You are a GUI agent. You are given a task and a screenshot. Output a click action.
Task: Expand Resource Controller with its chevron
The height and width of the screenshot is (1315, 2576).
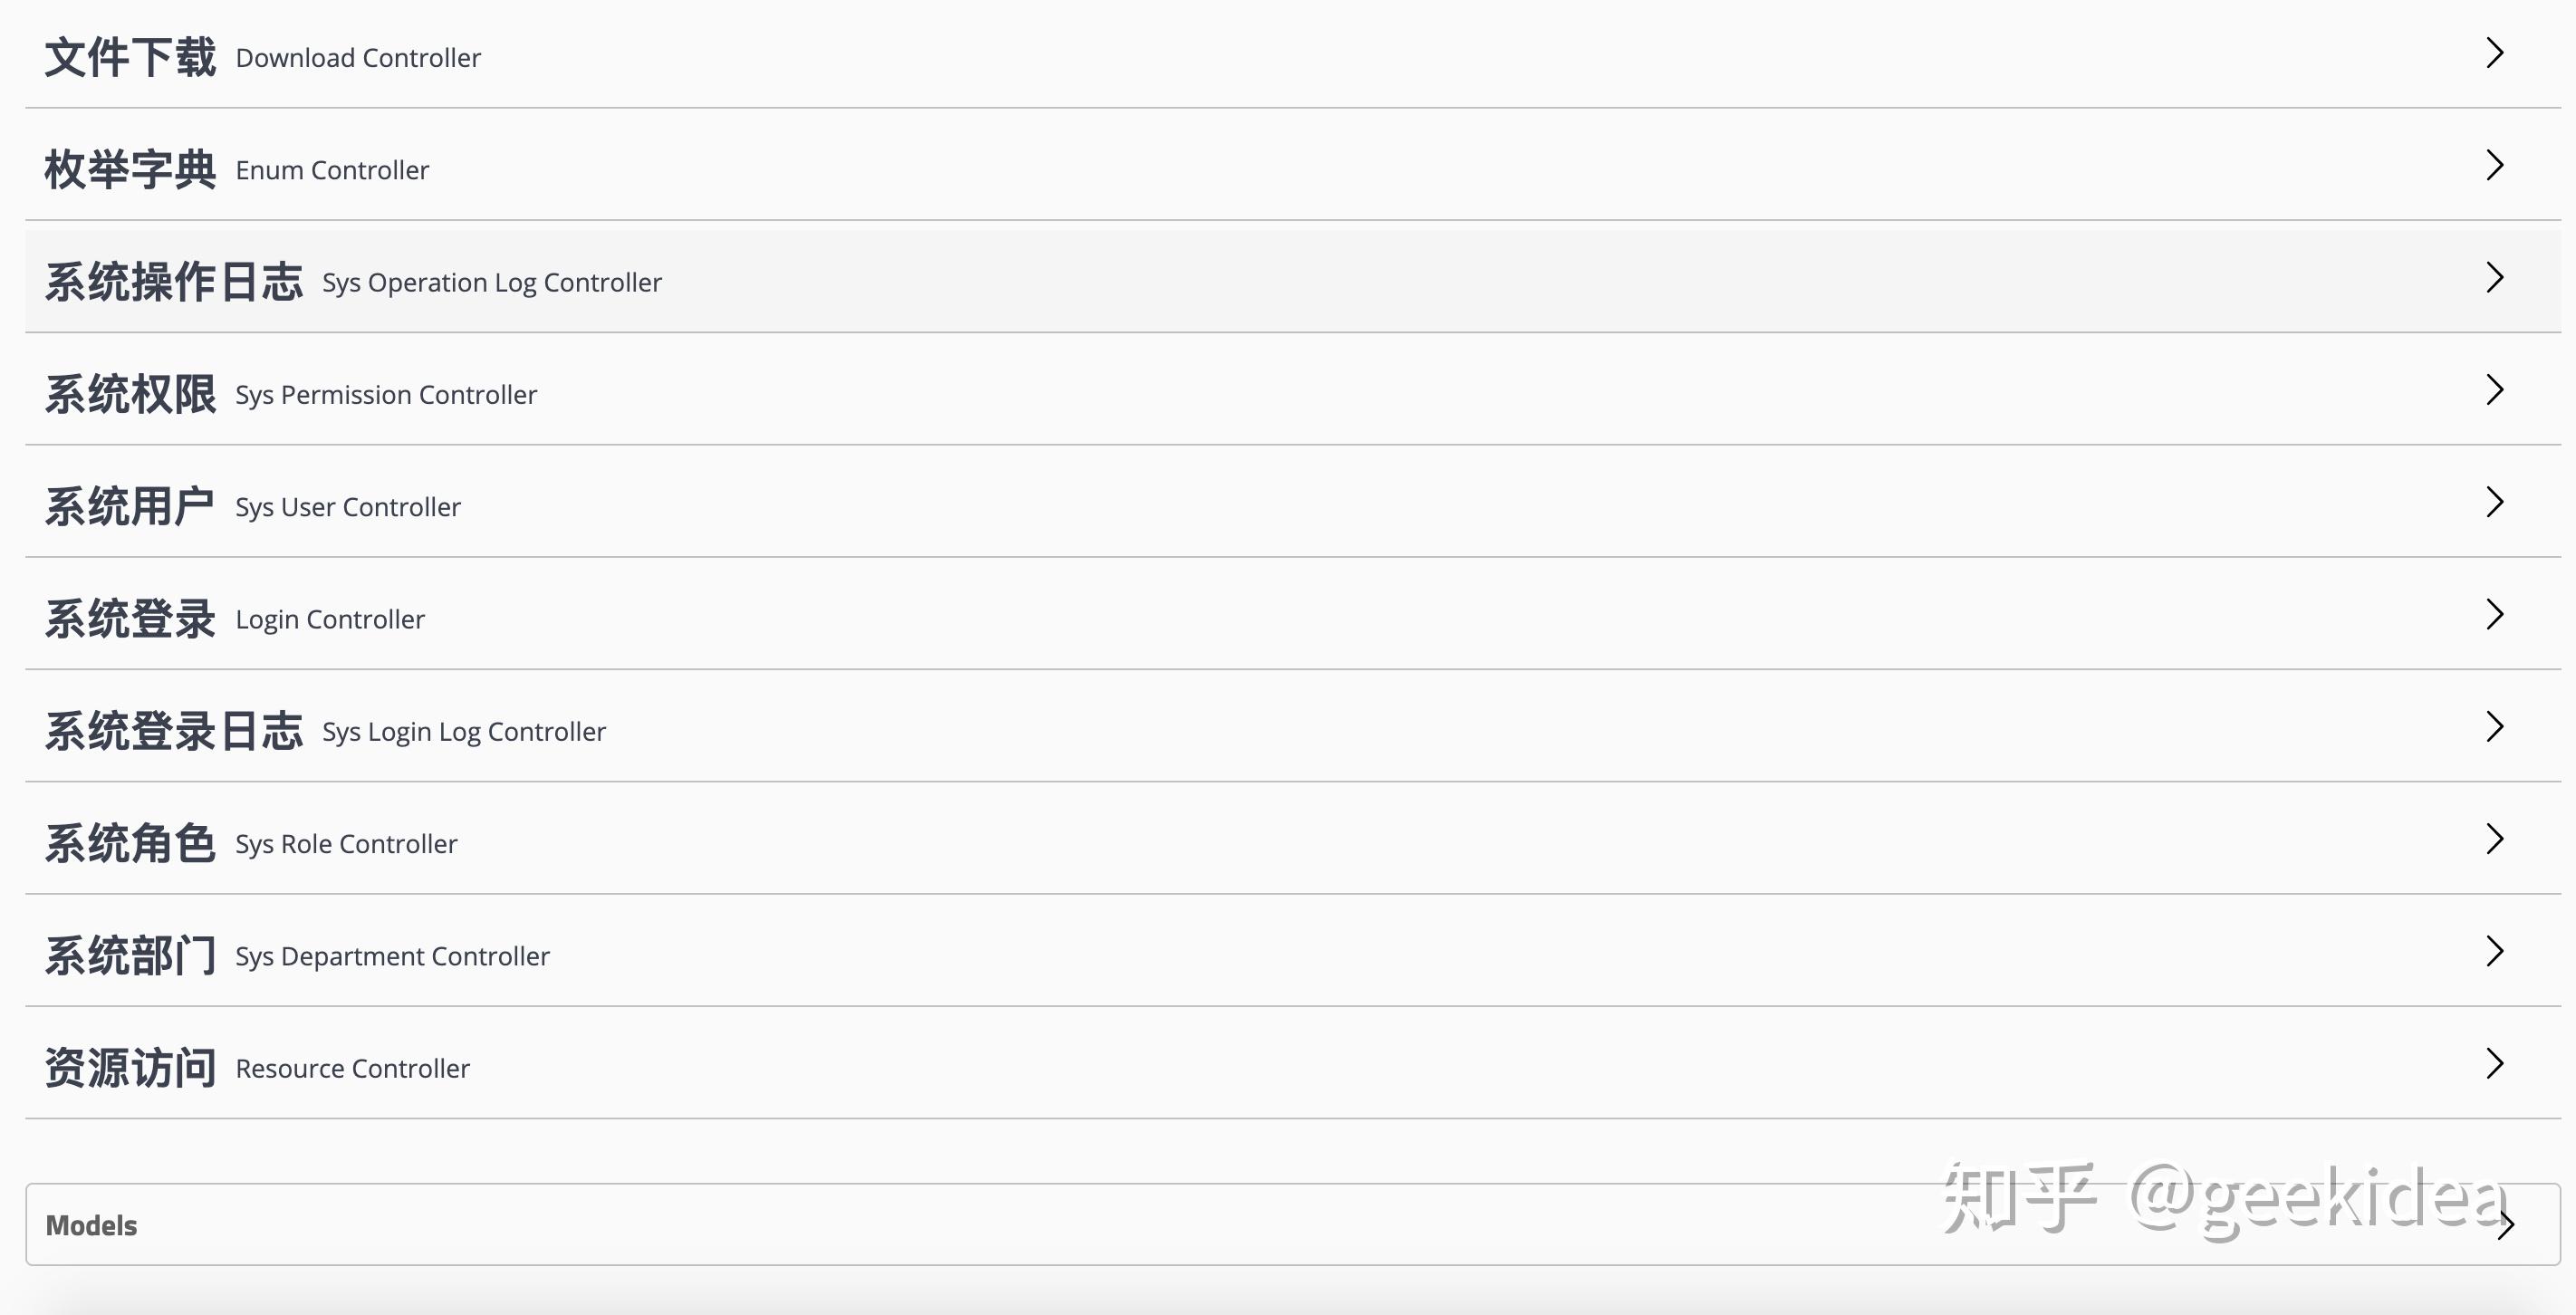[x=2495, y=1063]
